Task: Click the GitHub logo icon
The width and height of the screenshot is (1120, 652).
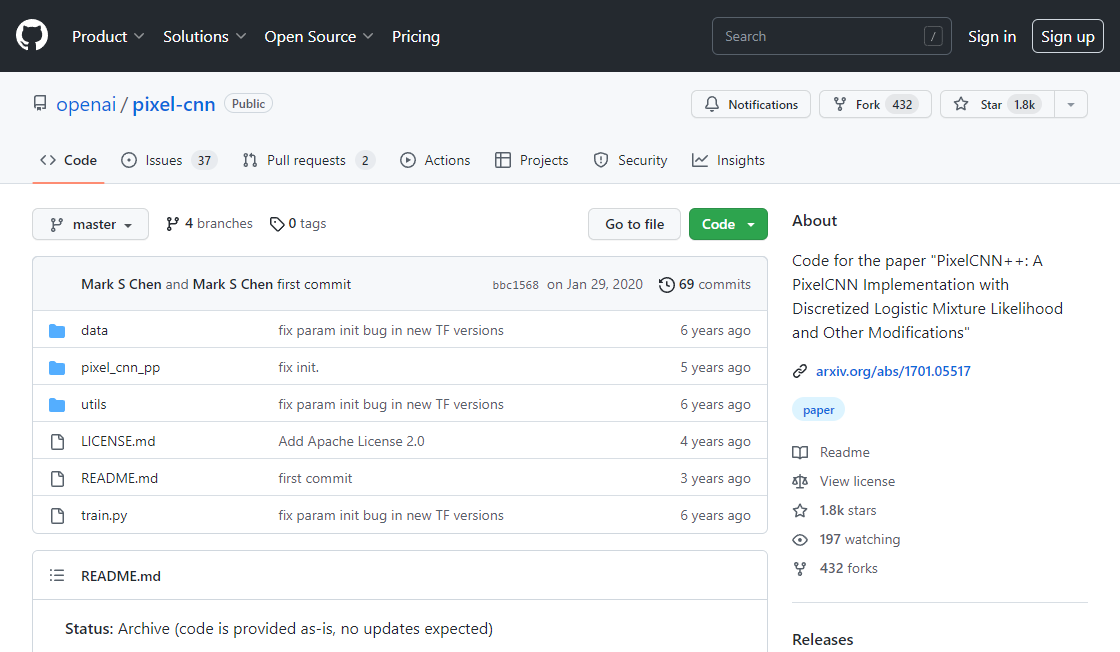Action: pos(32,36)
